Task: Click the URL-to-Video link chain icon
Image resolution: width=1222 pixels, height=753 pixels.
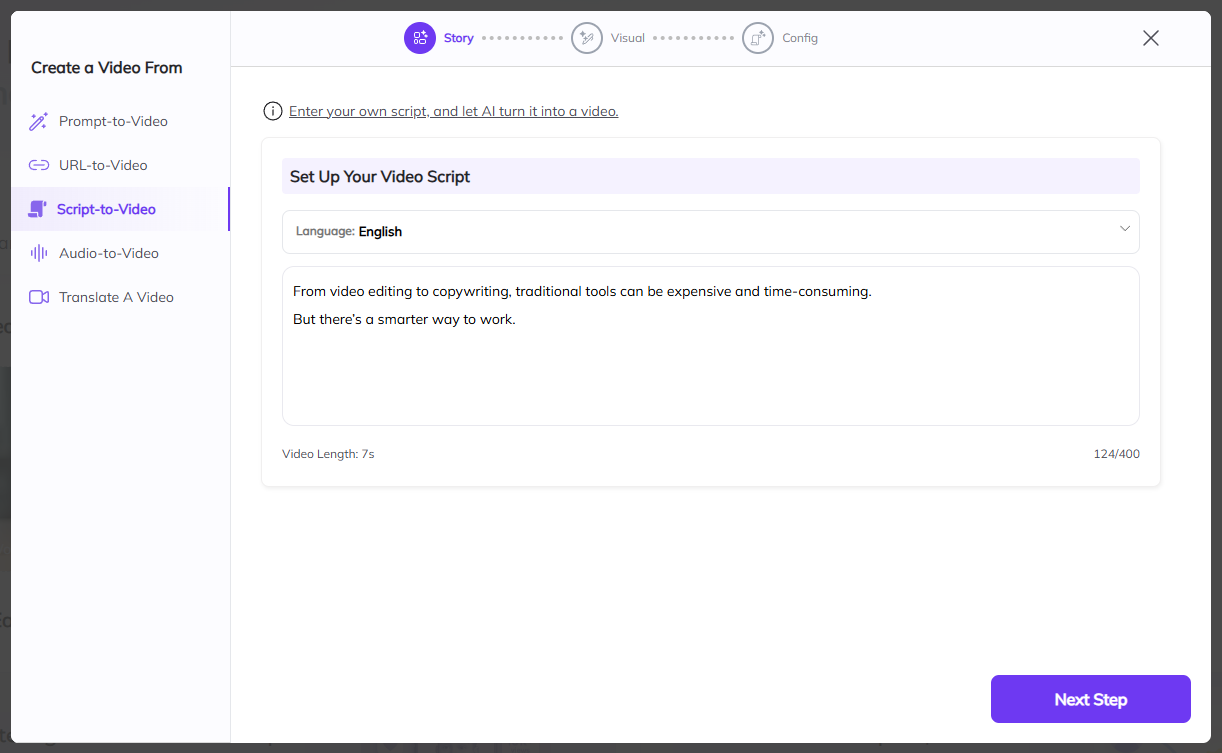Action: 39,165
